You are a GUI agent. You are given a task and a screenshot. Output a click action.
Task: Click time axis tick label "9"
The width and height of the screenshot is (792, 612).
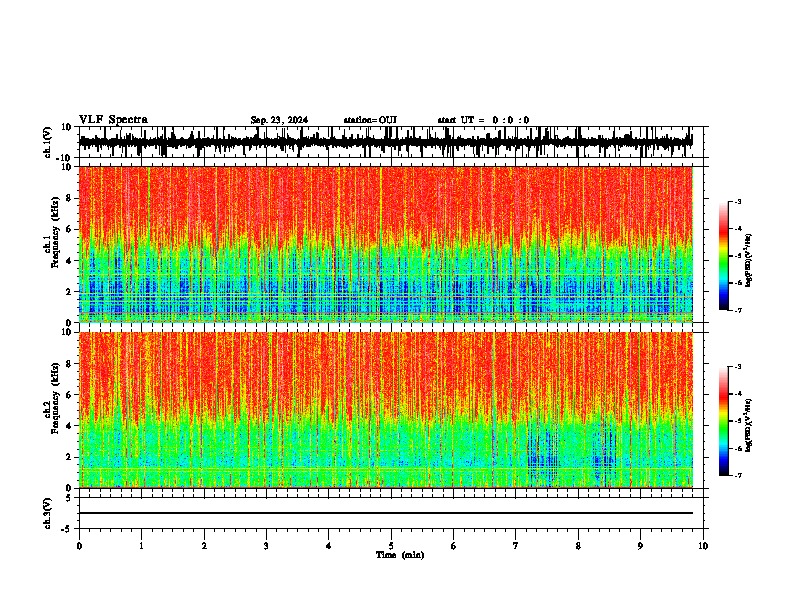tap(641, 546)
